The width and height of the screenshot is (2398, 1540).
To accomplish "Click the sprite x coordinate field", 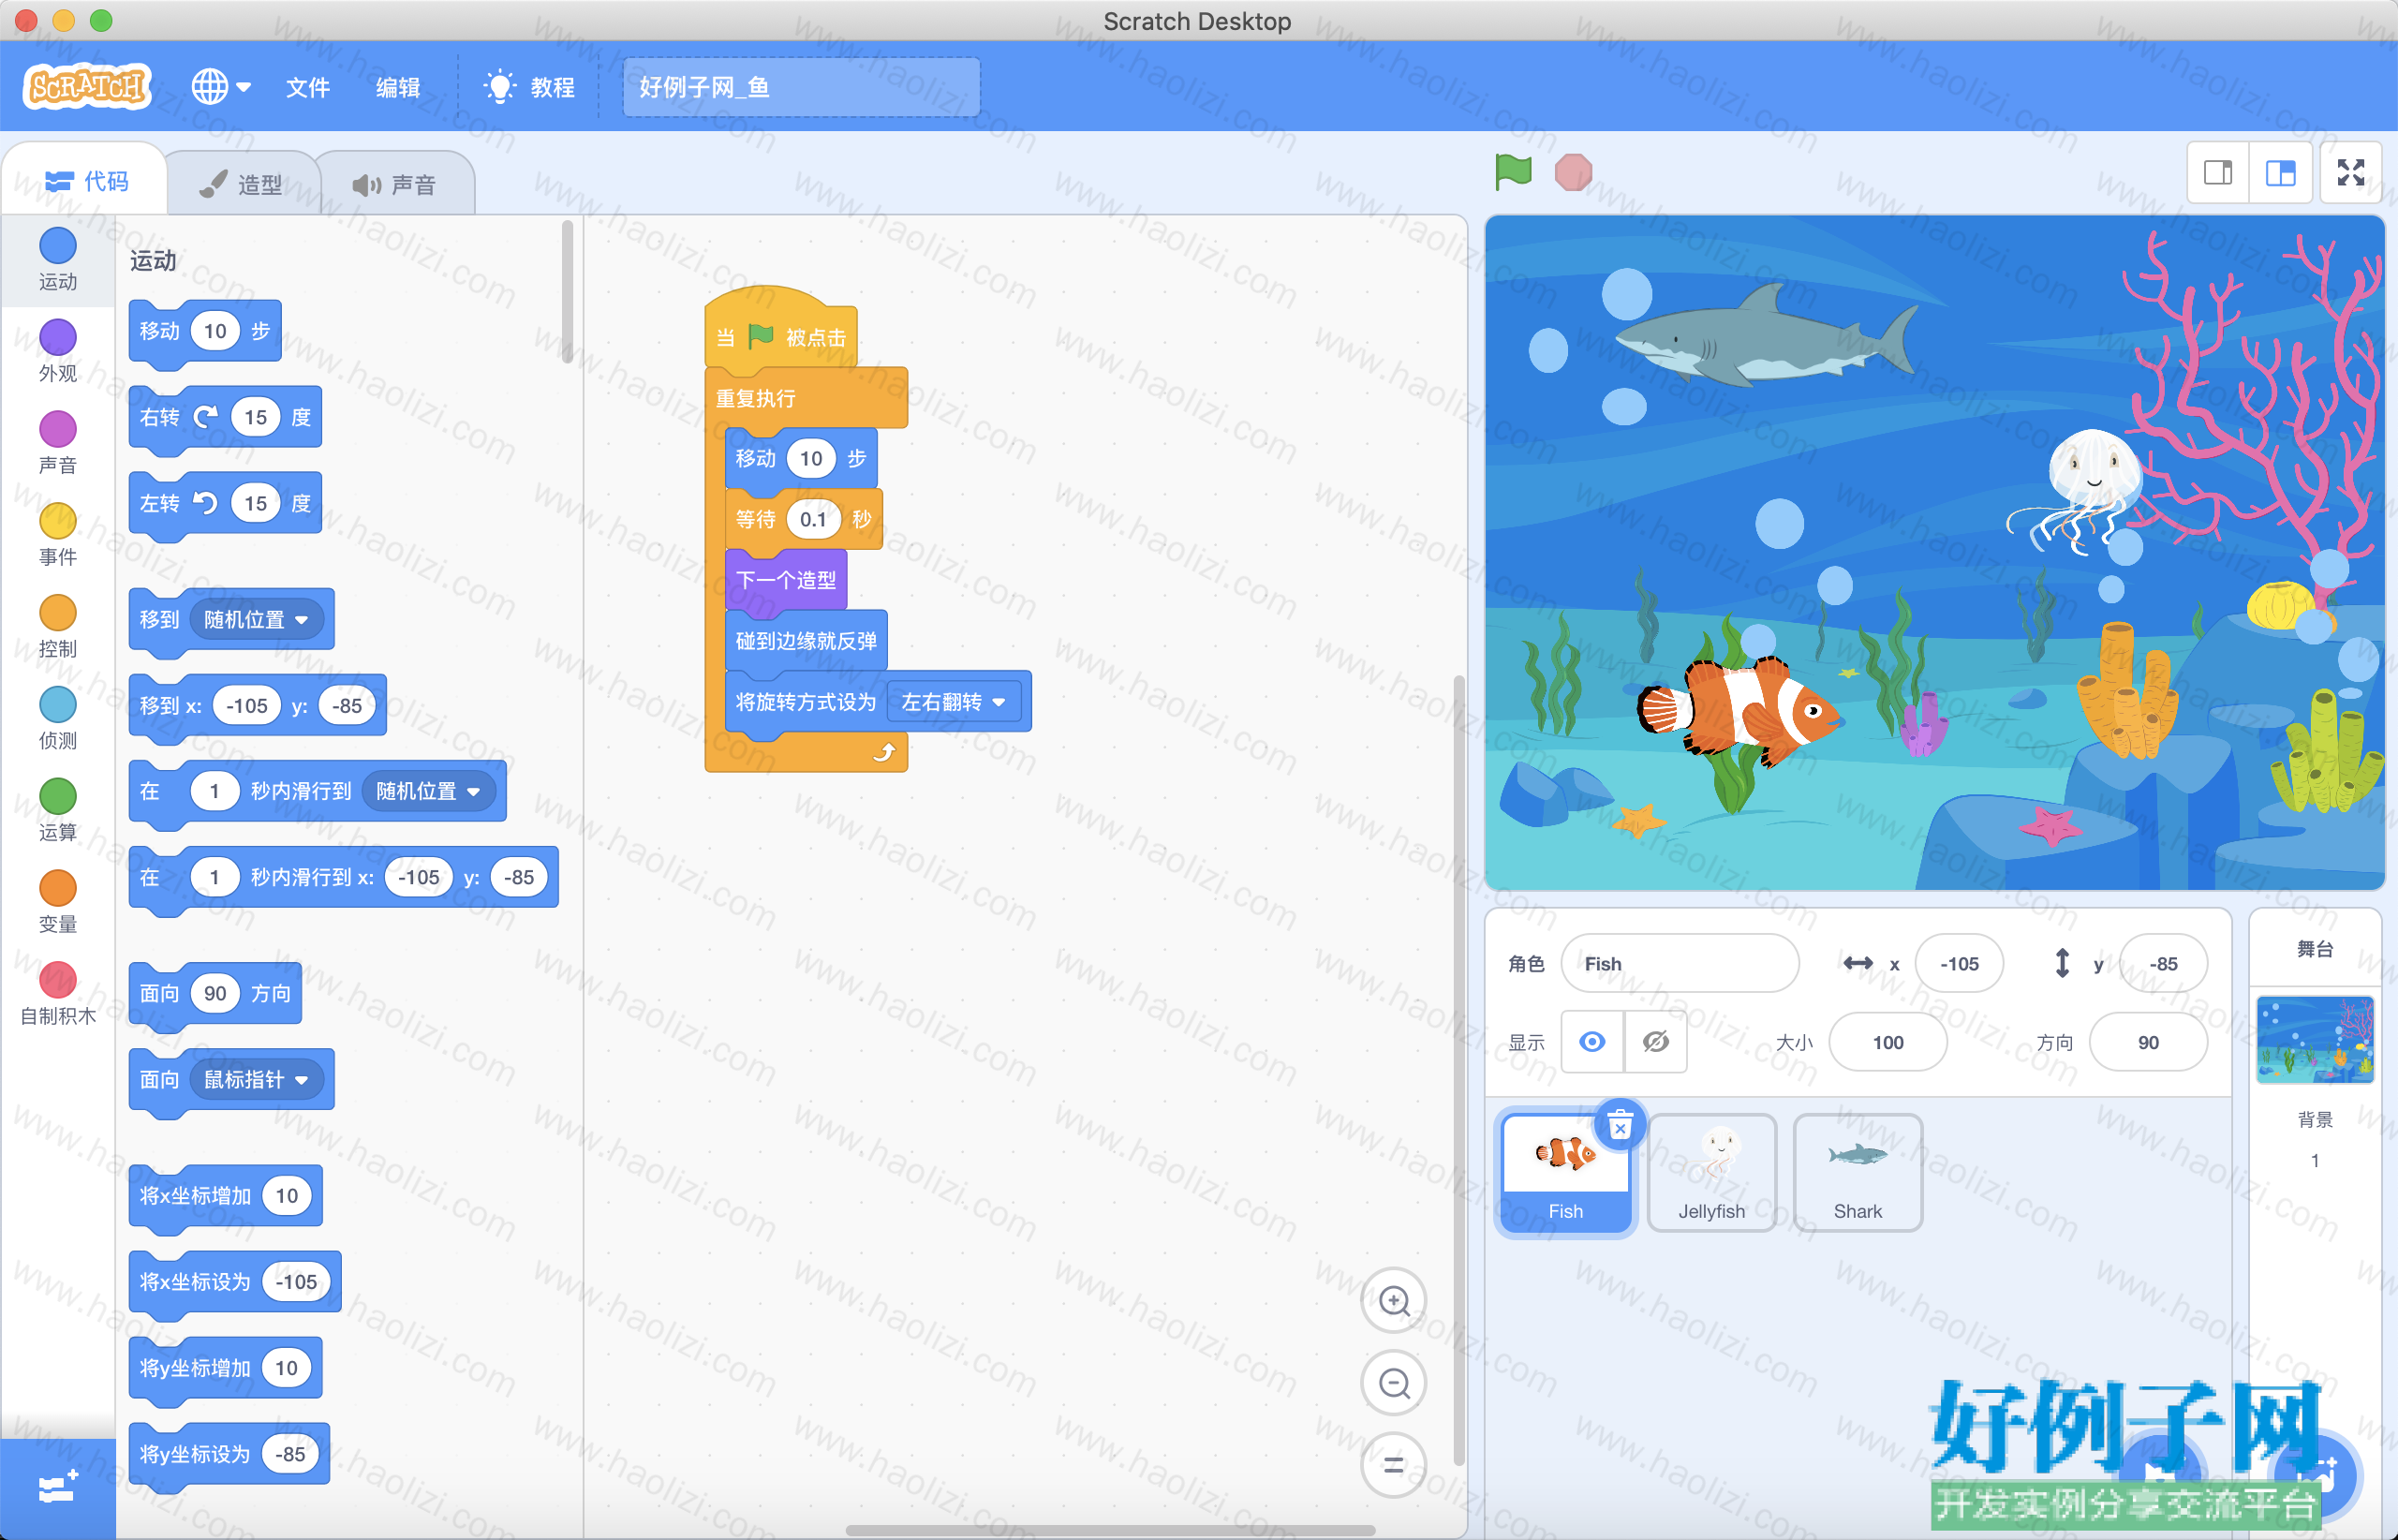I will (1959, 964).
